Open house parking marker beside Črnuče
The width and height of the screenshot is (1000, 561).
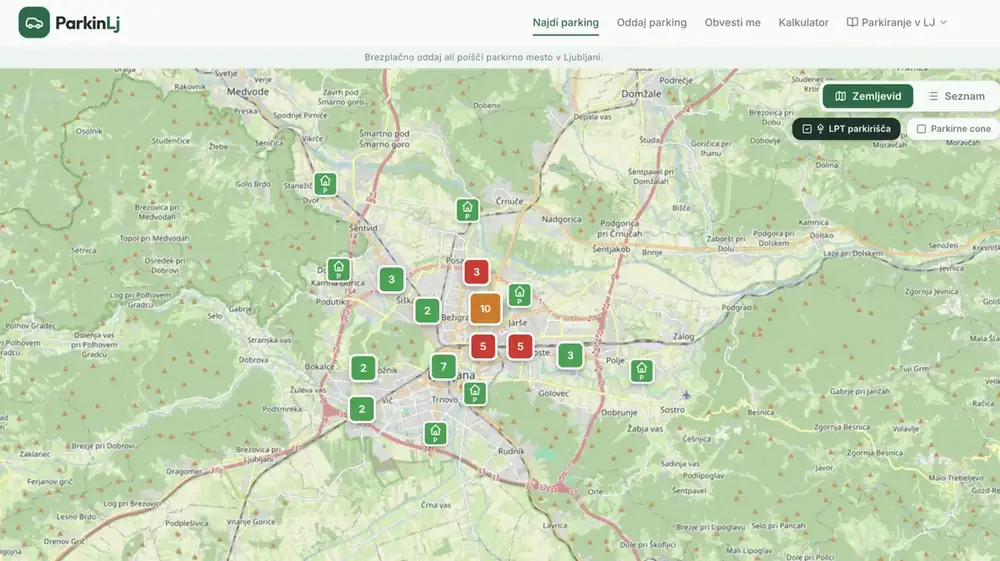pyautogui.click(x=467, y=210)
